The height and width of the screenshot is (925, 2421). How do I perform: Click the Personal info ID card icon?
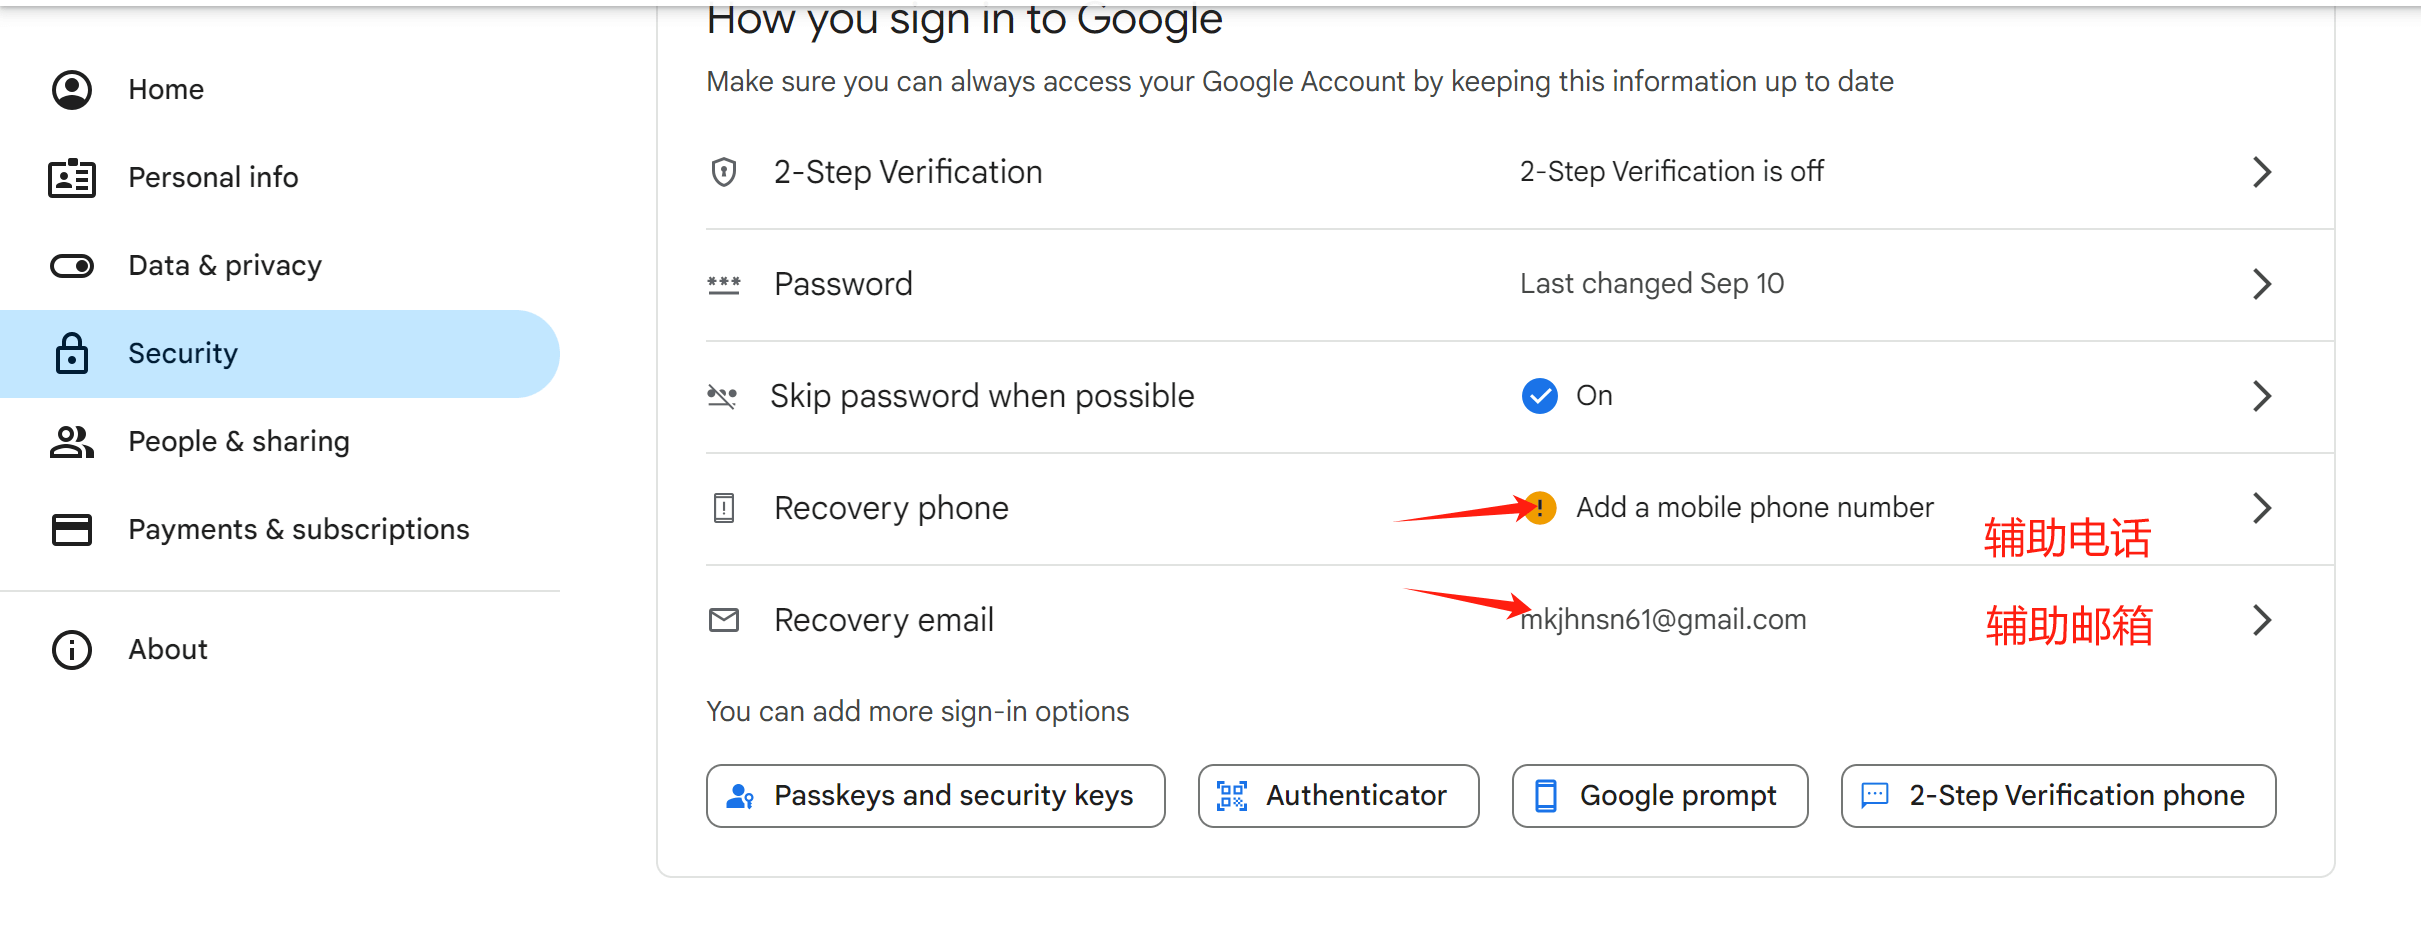[72, 178]
